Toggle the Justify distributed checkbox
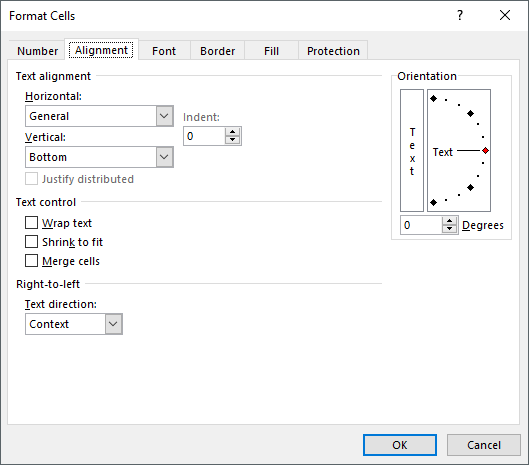The height and width of the screenshot is (465, 529). pos(31,179)
